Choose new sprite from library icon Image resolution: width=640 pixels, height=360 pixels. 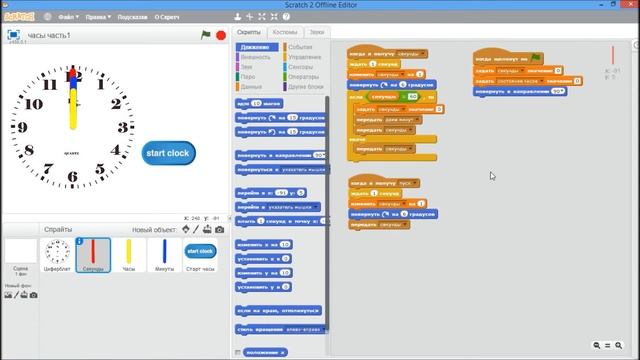[x=186, y=229]
